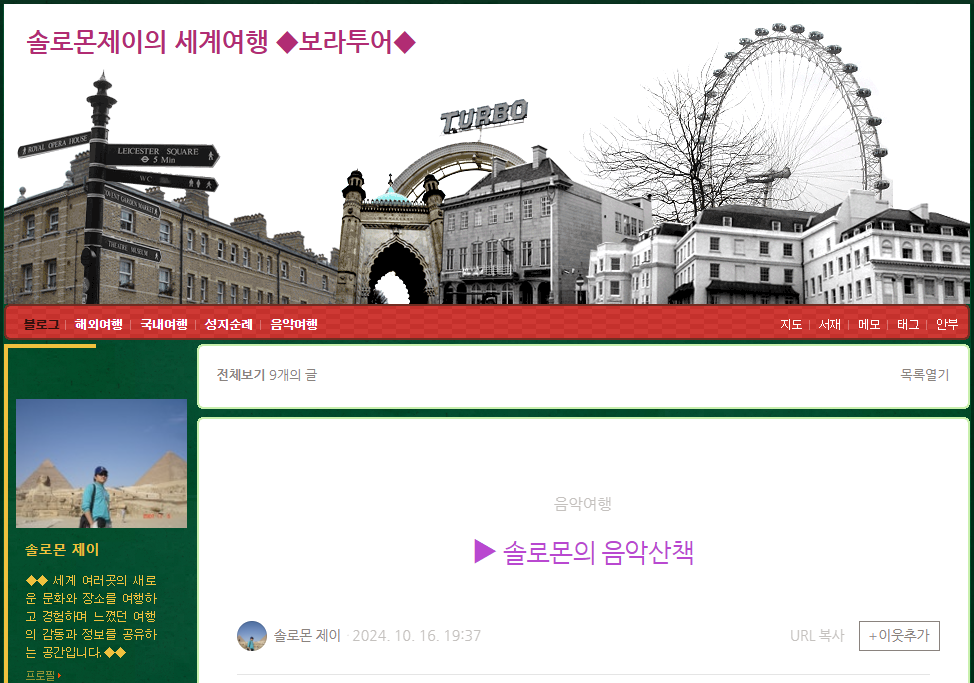This screenshot has width=974, height=683.
Task: Expand the post list with 목록열기
Action: [x=924, y=375]
